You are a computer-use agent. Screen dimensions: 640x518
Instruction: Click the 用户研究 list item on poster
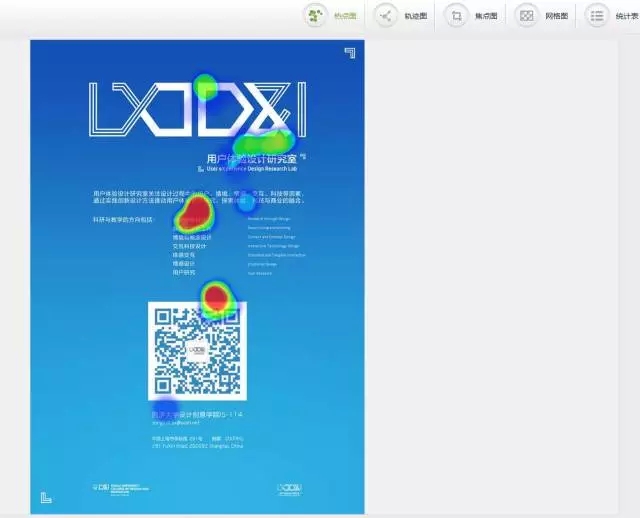(184, 272)
